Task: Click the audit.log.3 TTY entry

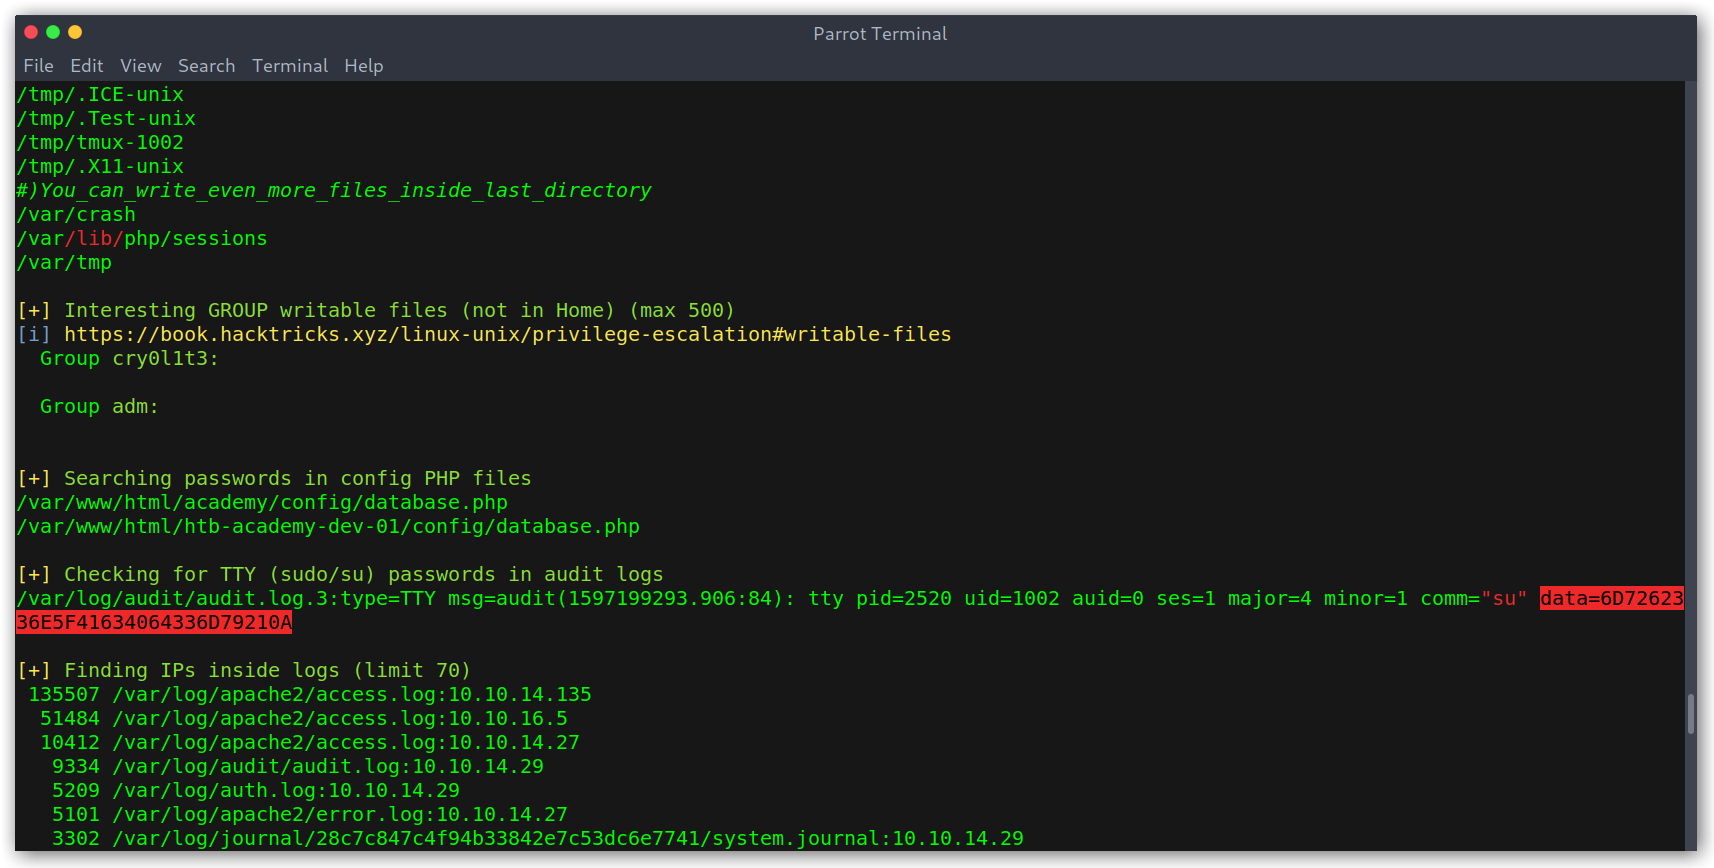Action: click(850, 610)
